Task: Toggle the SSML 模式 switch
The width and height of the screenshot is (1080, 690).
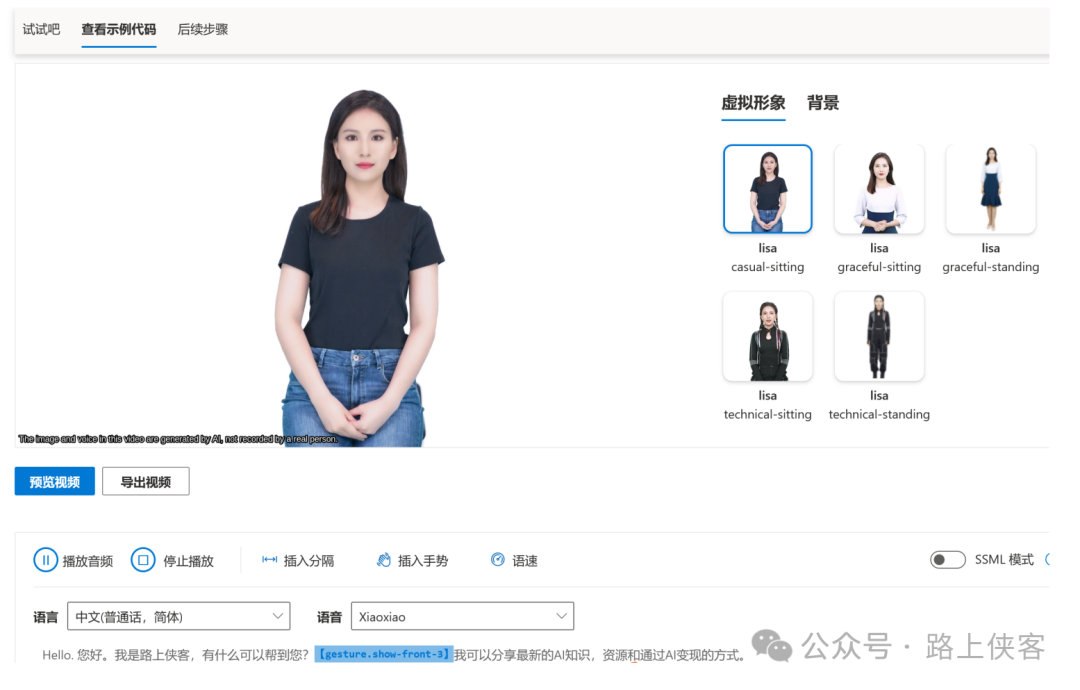Action: 948,560
